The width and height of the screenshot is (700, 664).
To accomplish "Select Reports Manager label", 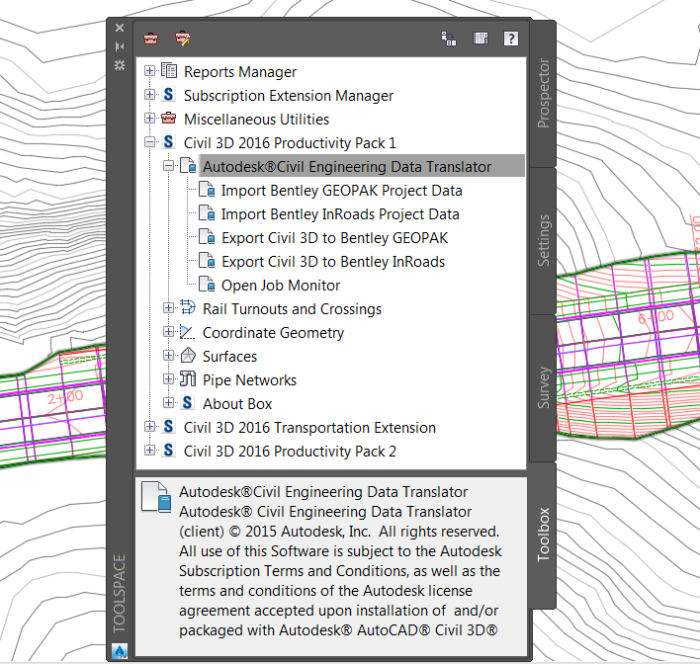I will (x=240, y=72).
